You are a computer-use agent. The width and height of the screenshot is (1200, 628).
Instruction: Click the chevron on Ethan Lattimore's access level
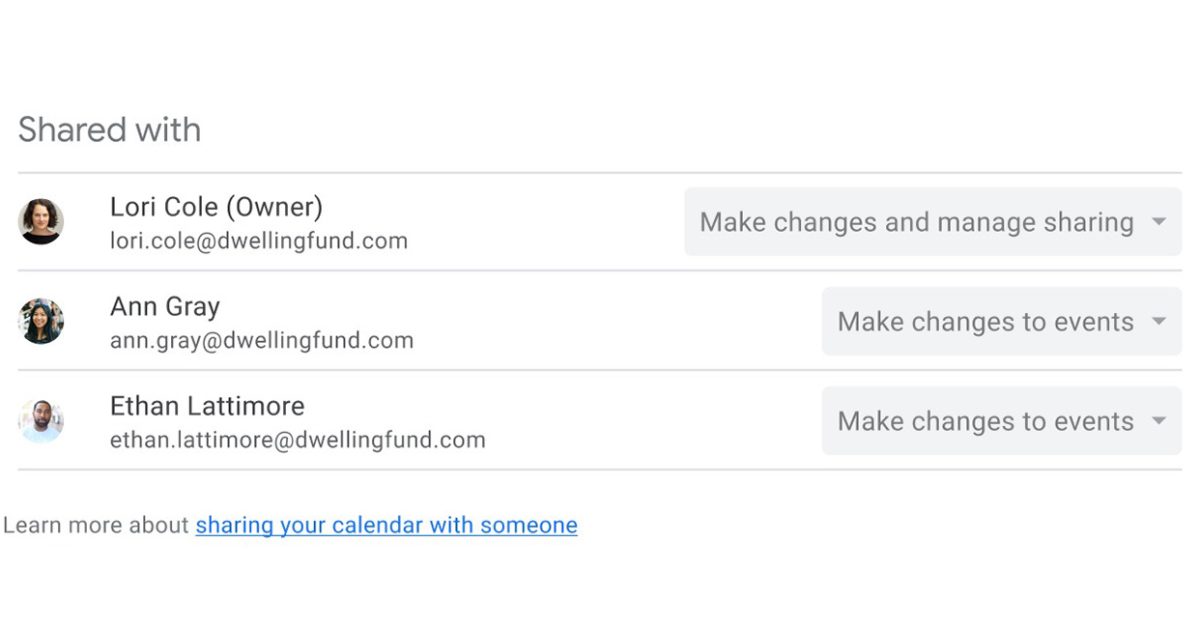click(1157, 421)
